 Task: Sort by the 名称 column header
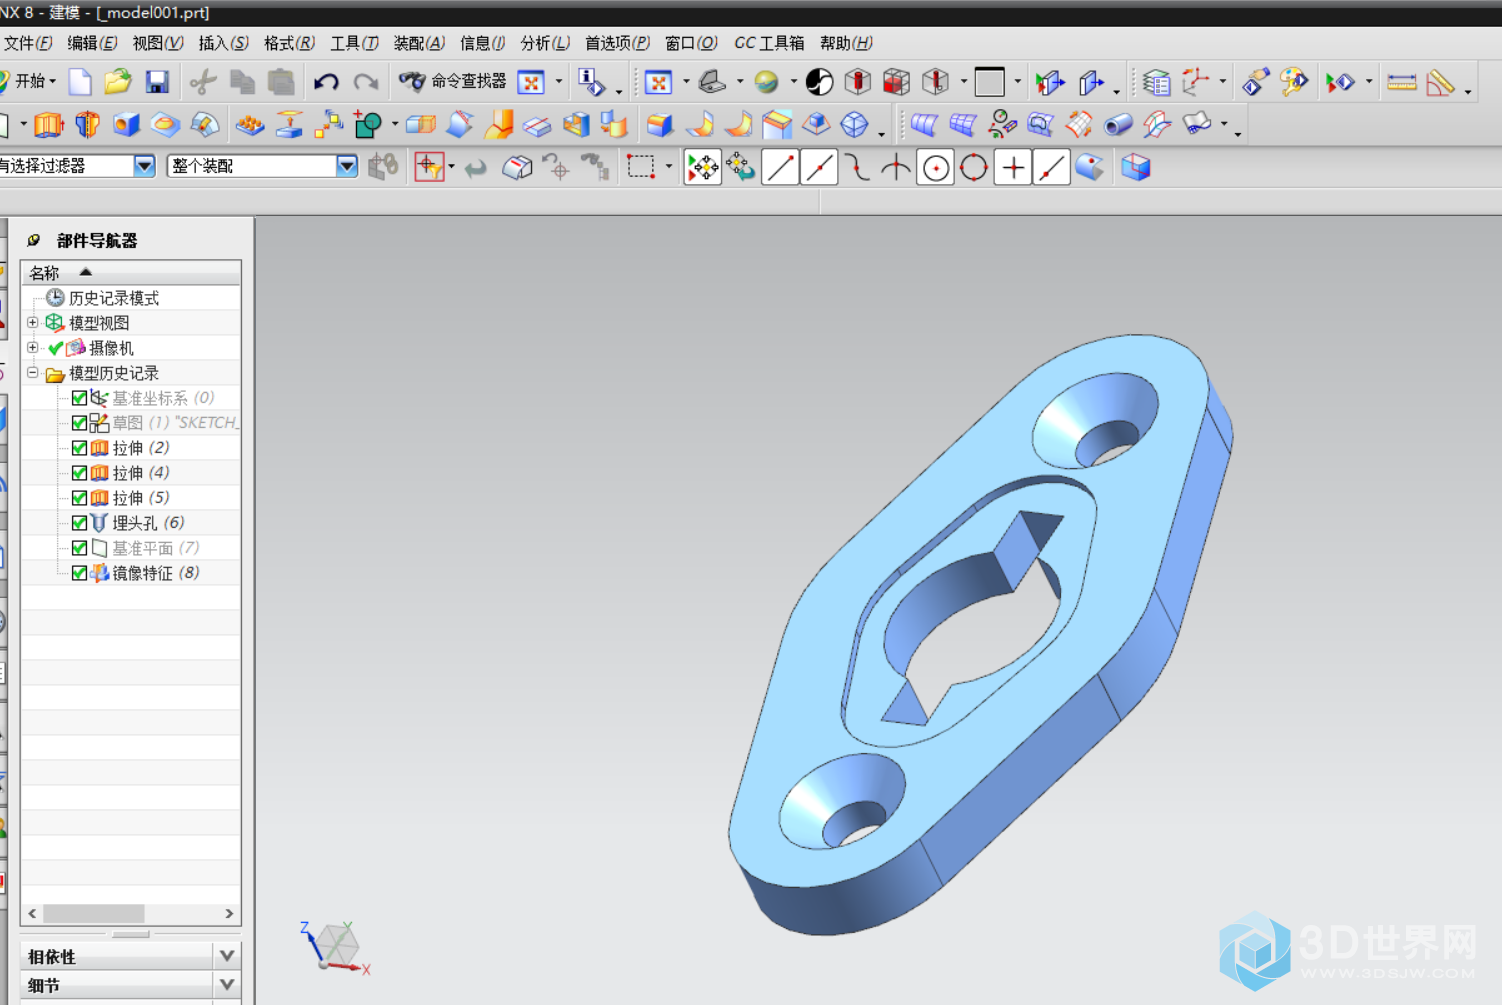point(131,272)
